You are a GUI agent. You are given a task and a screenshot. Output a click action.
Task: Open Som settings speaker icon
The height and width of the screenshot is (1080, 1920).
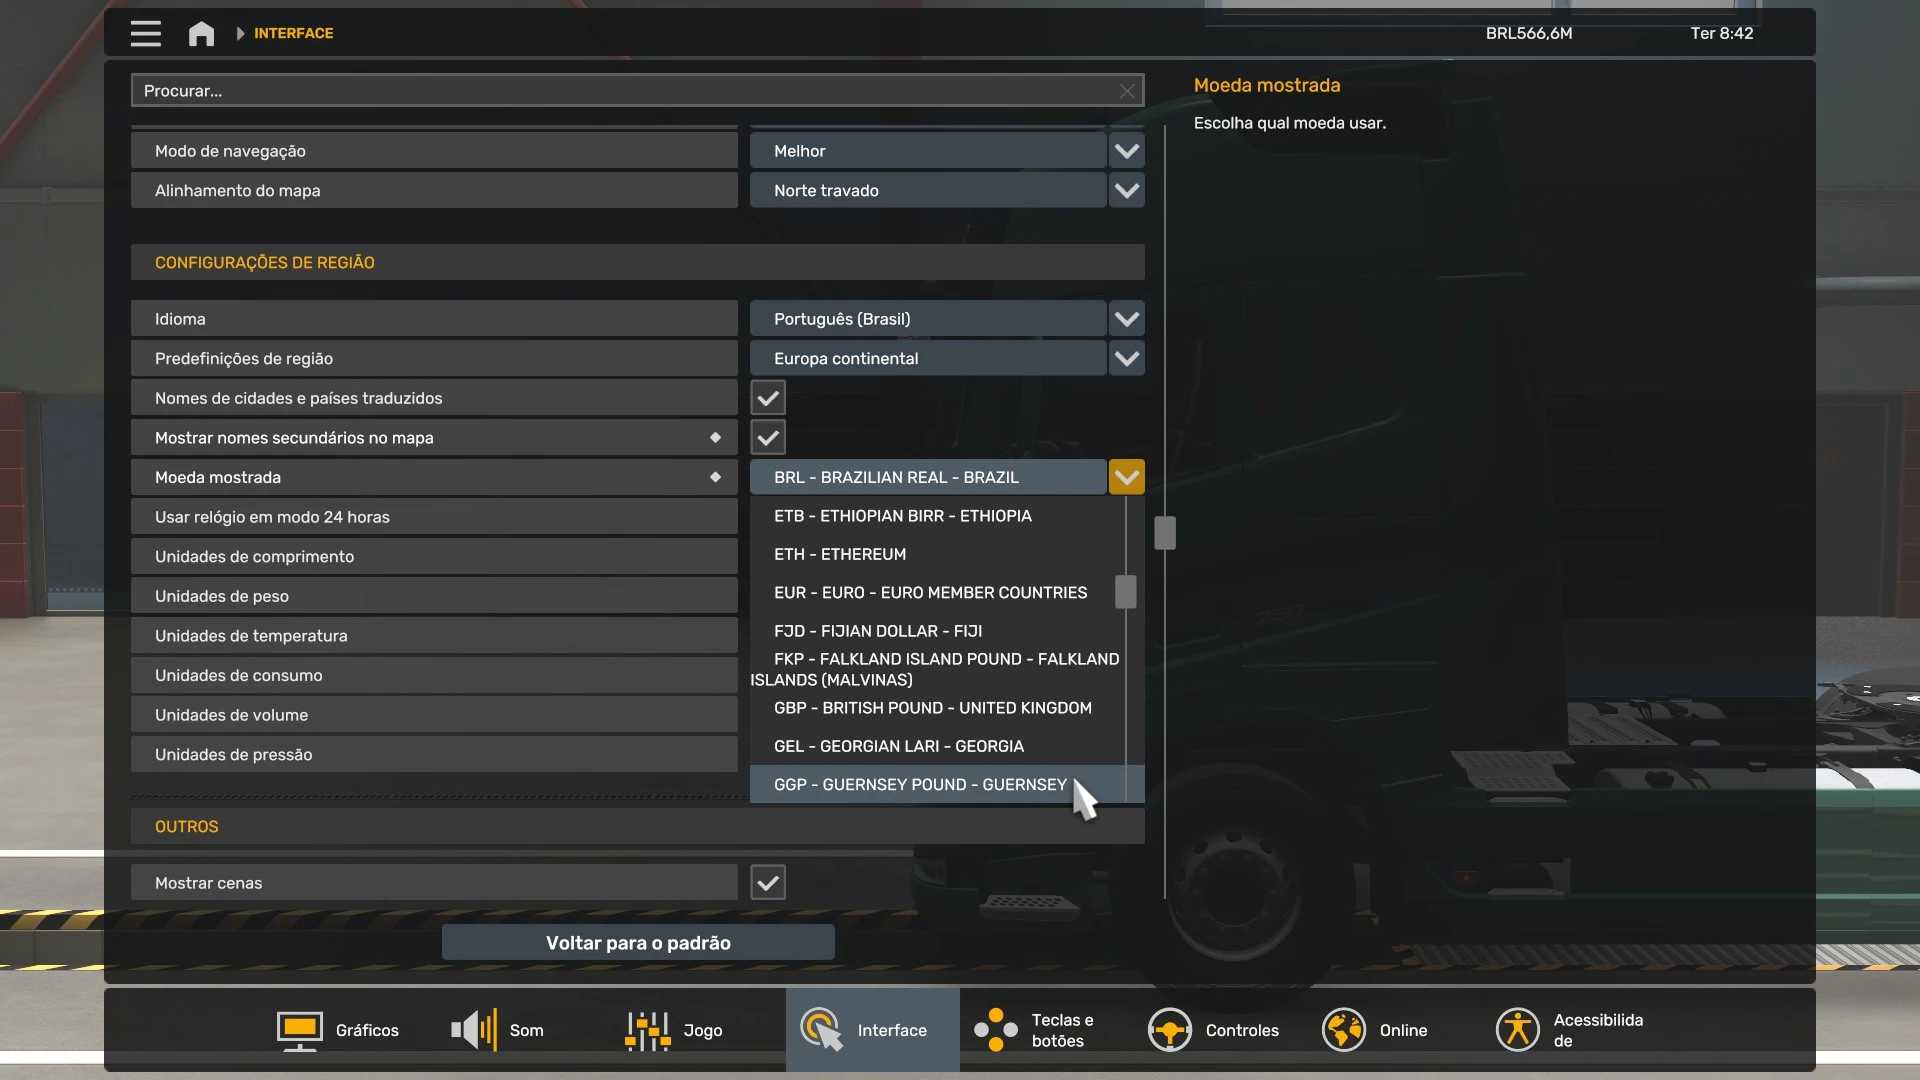click(x=473, y=1030)
